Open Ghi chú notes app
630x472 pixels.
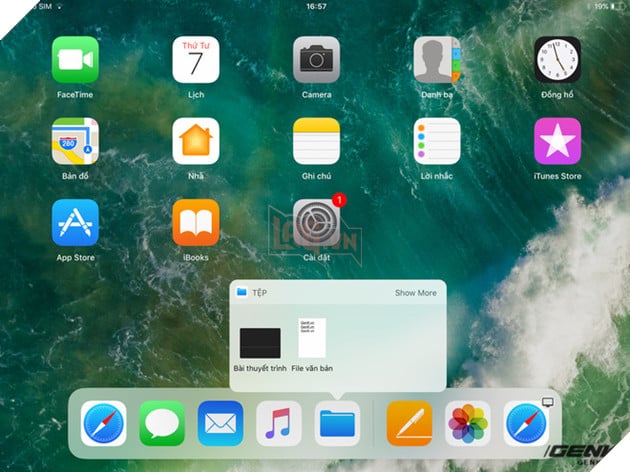(316, 141)
